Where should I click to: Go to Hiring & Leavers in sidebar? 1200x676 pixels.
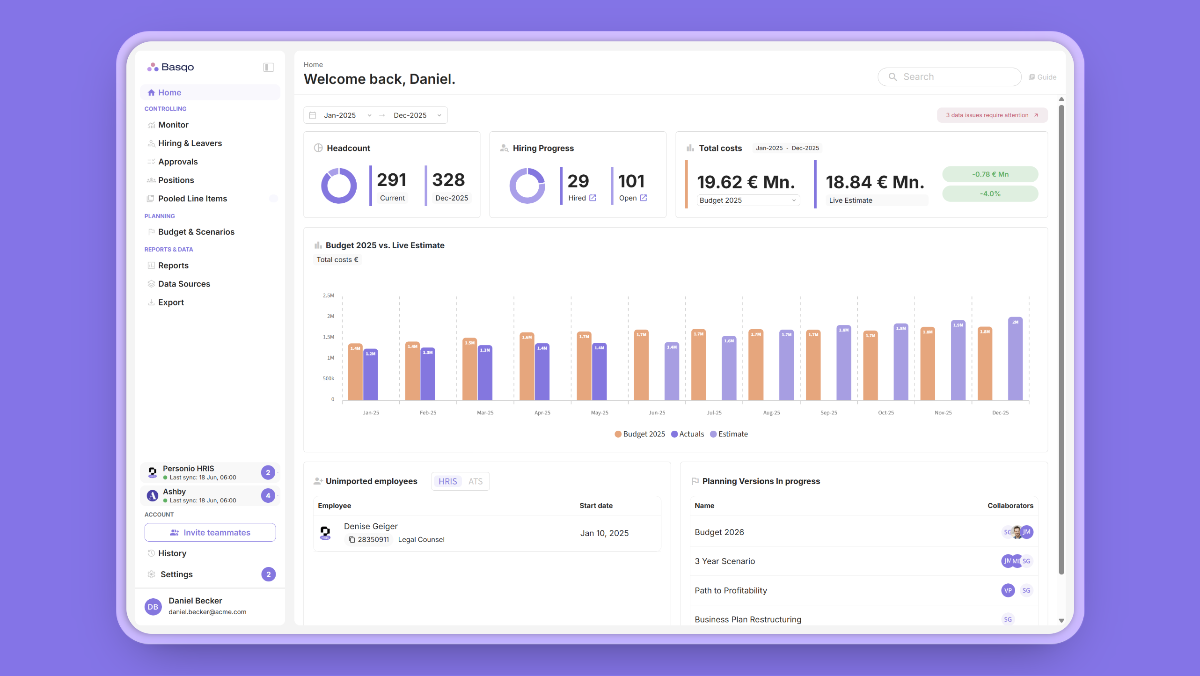[190, 143]
